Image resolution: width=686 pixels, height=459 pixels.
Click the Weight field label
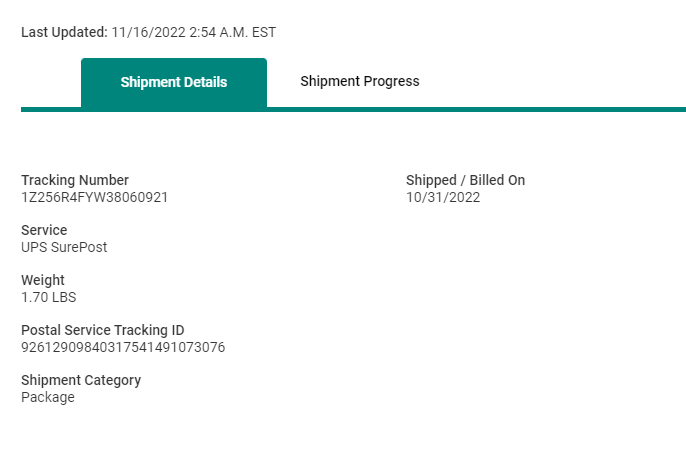coord(43,280)
